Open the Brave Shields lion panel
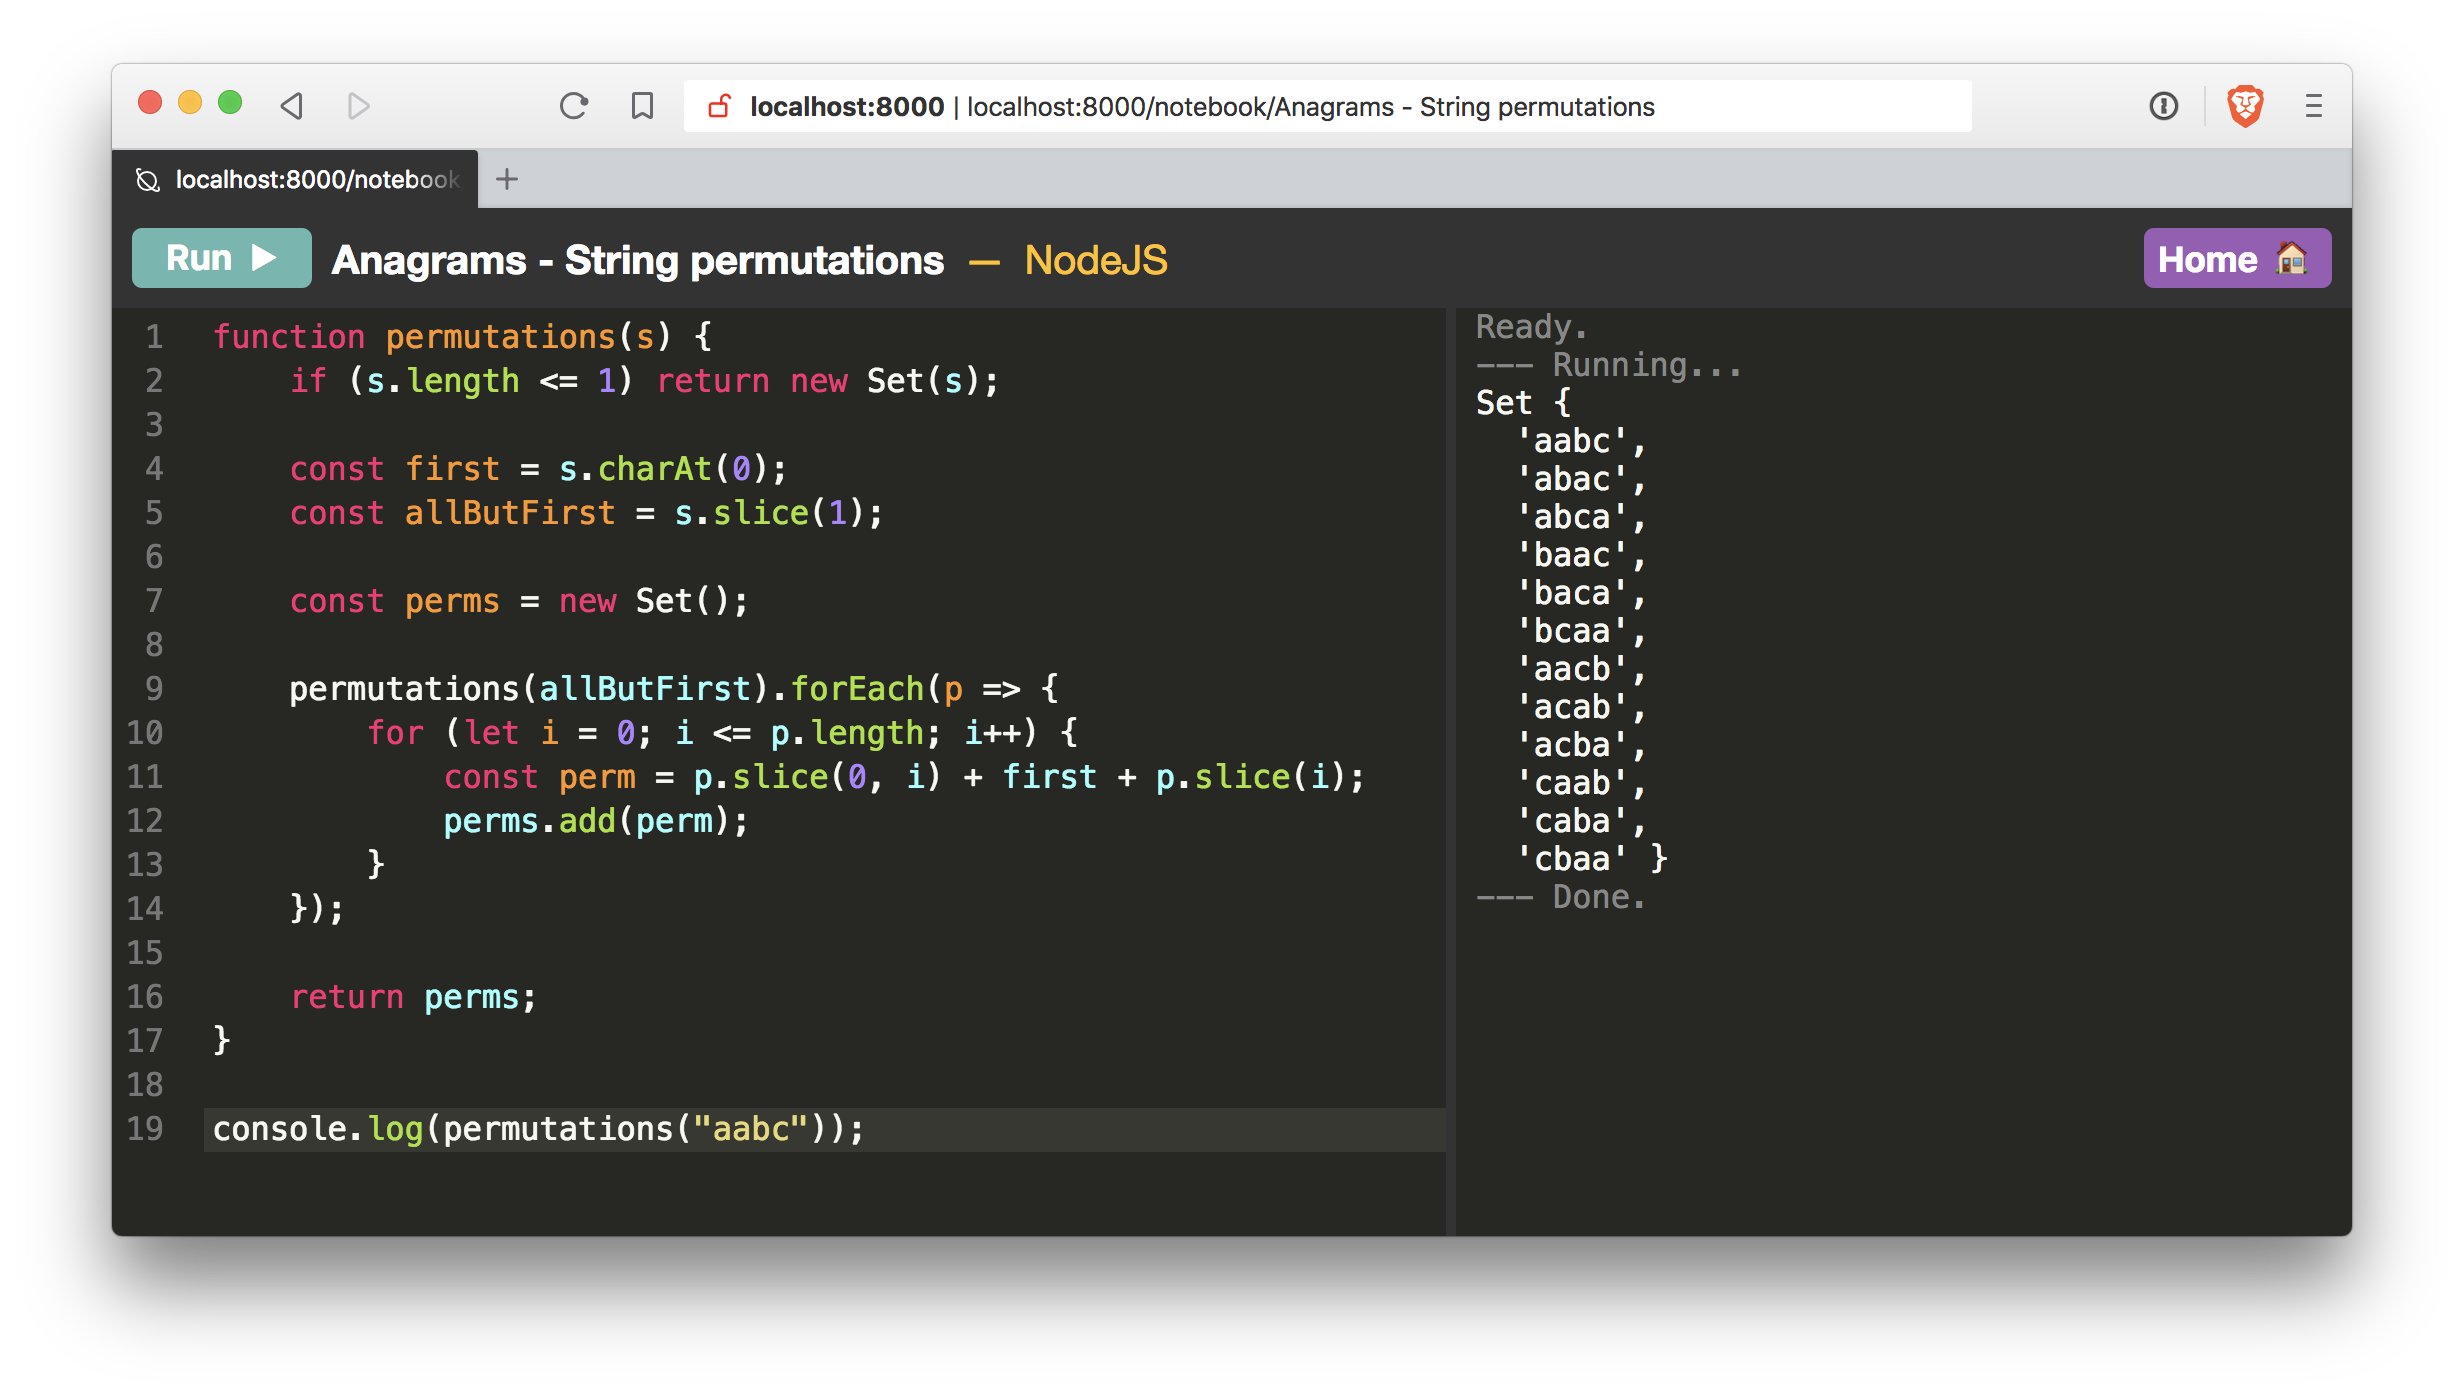The height and width of the screenshot is (1396, 2464). point(2245,104)
